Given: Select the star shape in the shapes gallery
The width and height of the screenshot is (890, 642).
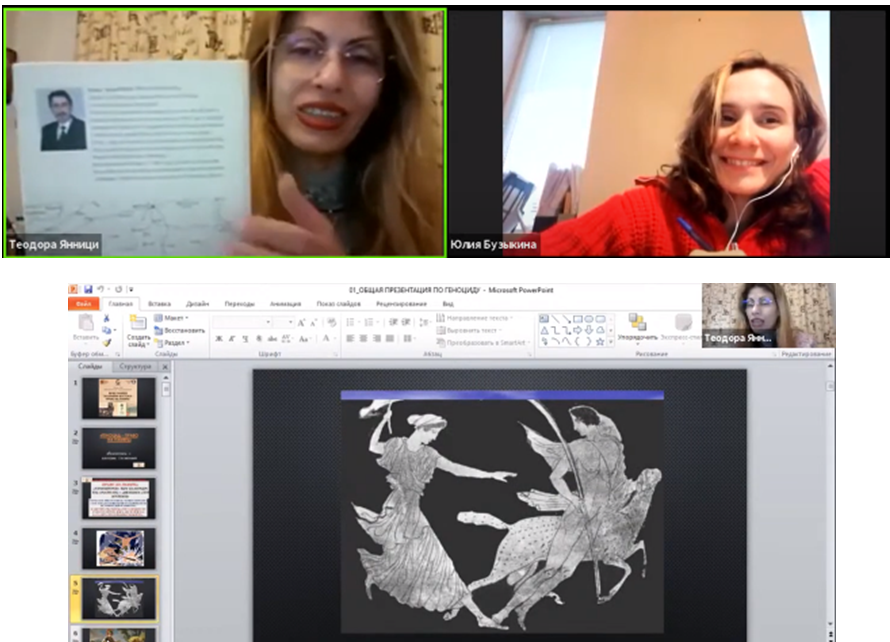Looking at the screenshot, I should (600, 342).
